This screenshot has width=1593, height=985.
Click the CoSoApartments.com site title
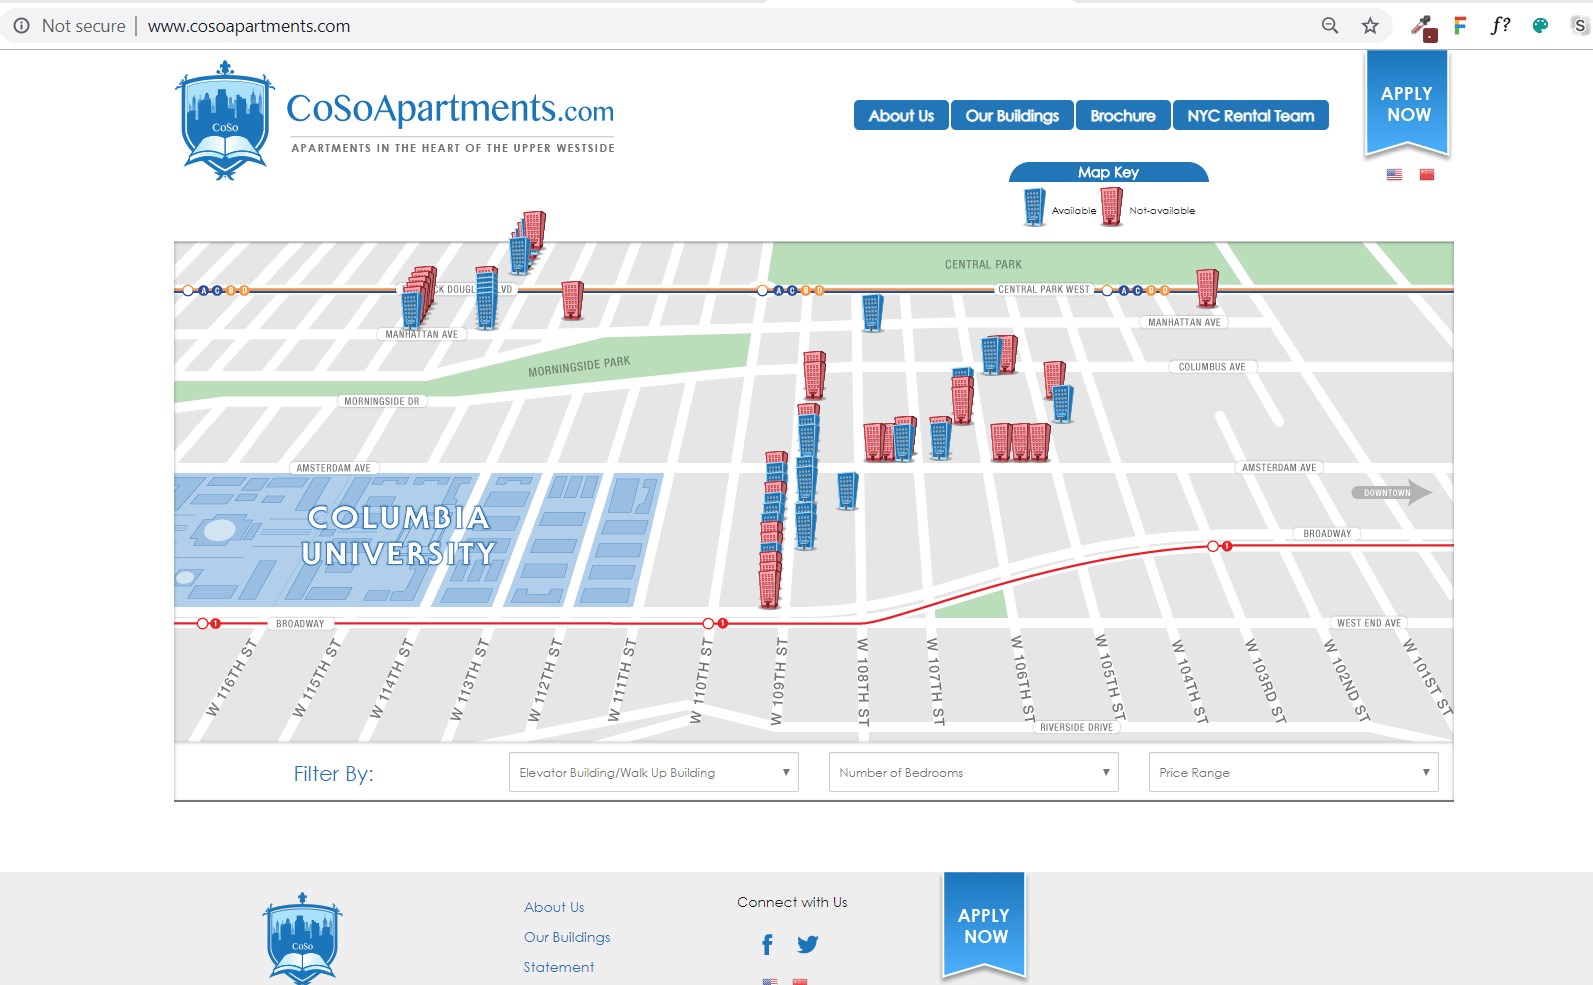click(x=451, y=109)
